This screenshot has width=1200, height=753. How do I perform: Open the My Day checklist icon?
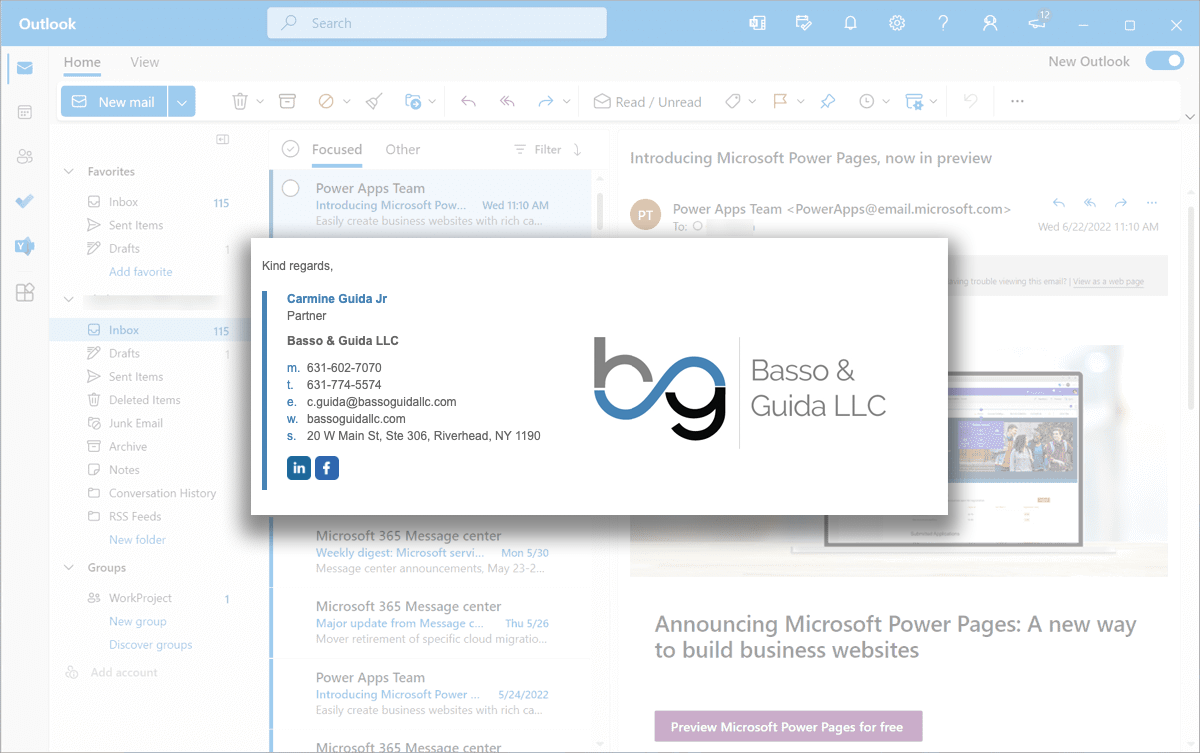pos(804,23)
